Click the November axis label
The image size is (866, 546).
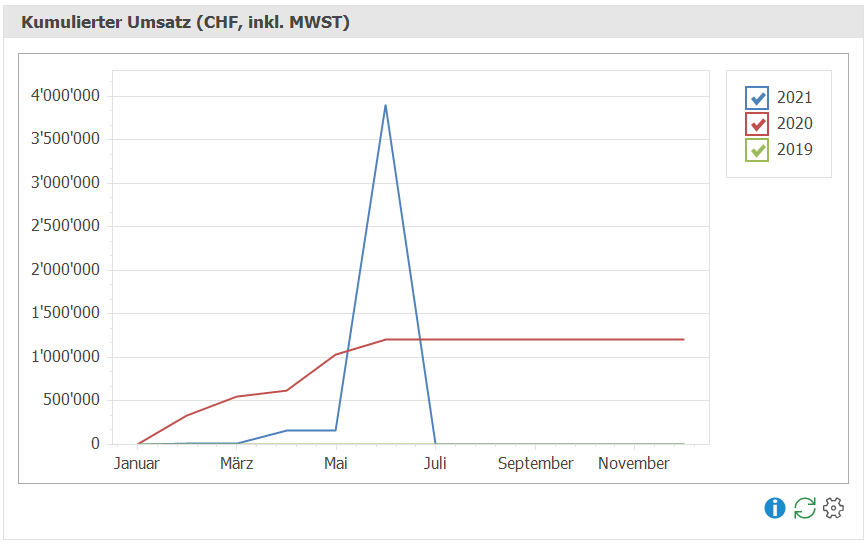click(x=634, y=463)
